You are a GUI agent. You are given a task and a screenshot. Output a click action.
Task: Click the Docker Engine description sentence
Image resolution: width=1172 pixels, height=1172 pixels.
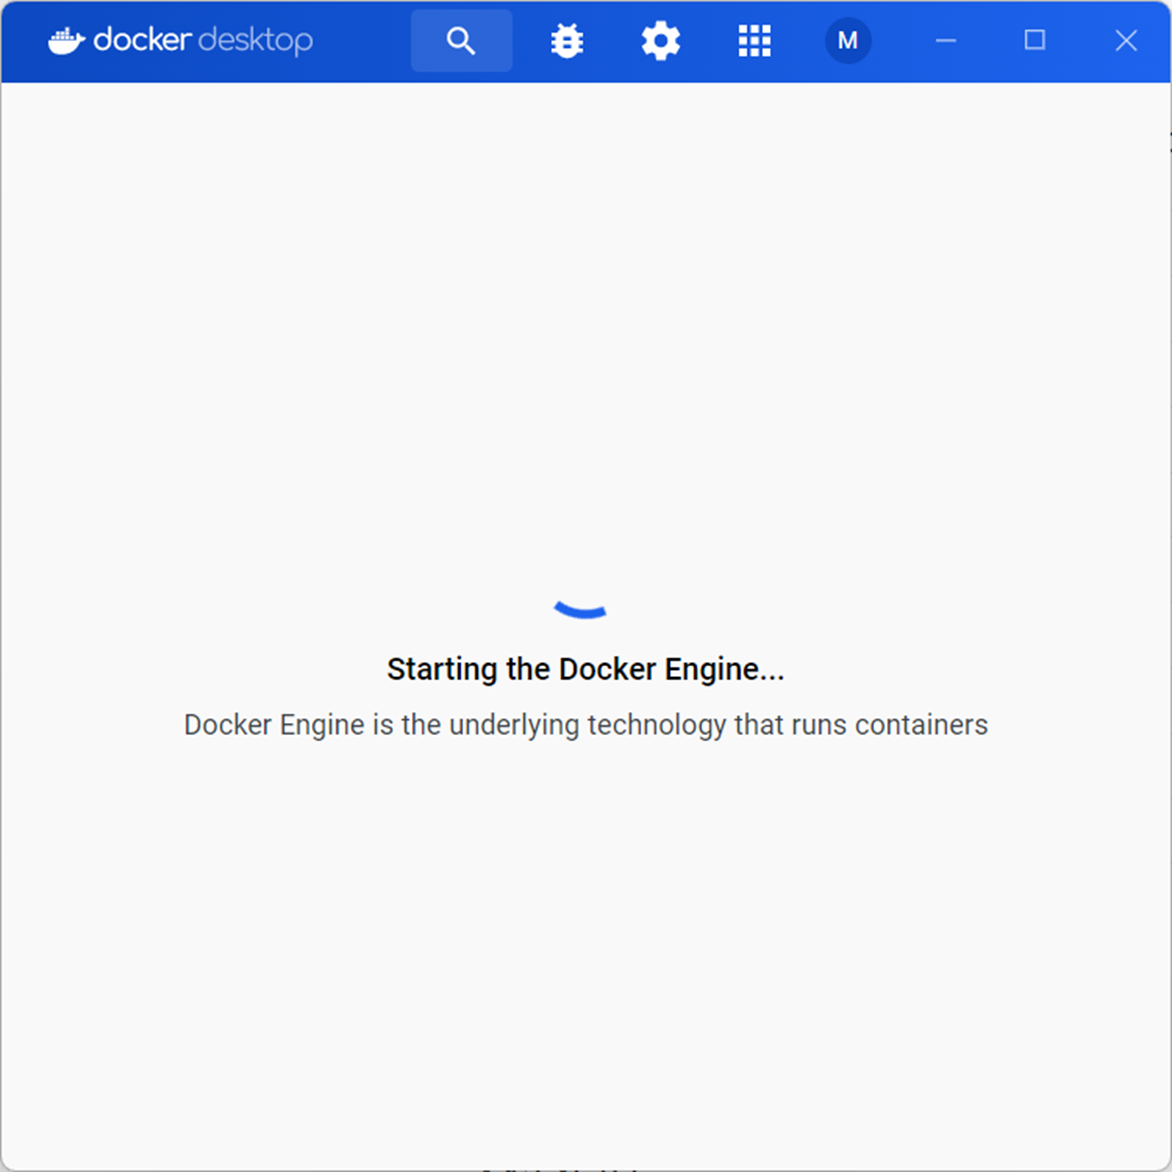(x=585, y=725)
